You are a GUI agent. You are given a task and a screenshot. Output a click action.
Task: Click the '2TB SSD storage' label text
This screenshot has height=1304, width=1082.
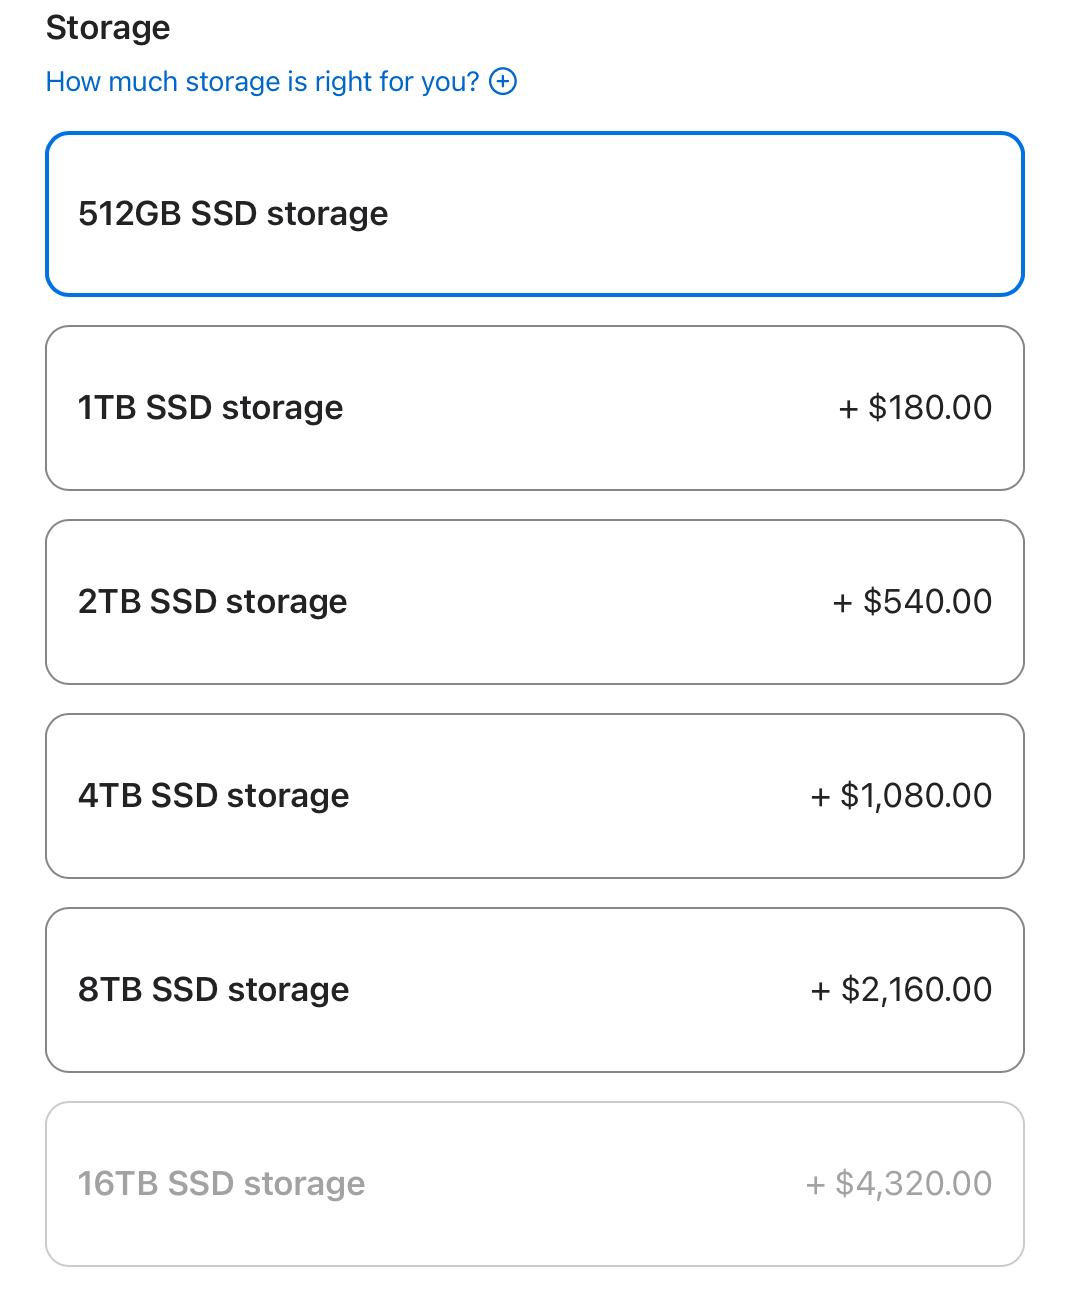click(x=213, y=602)
